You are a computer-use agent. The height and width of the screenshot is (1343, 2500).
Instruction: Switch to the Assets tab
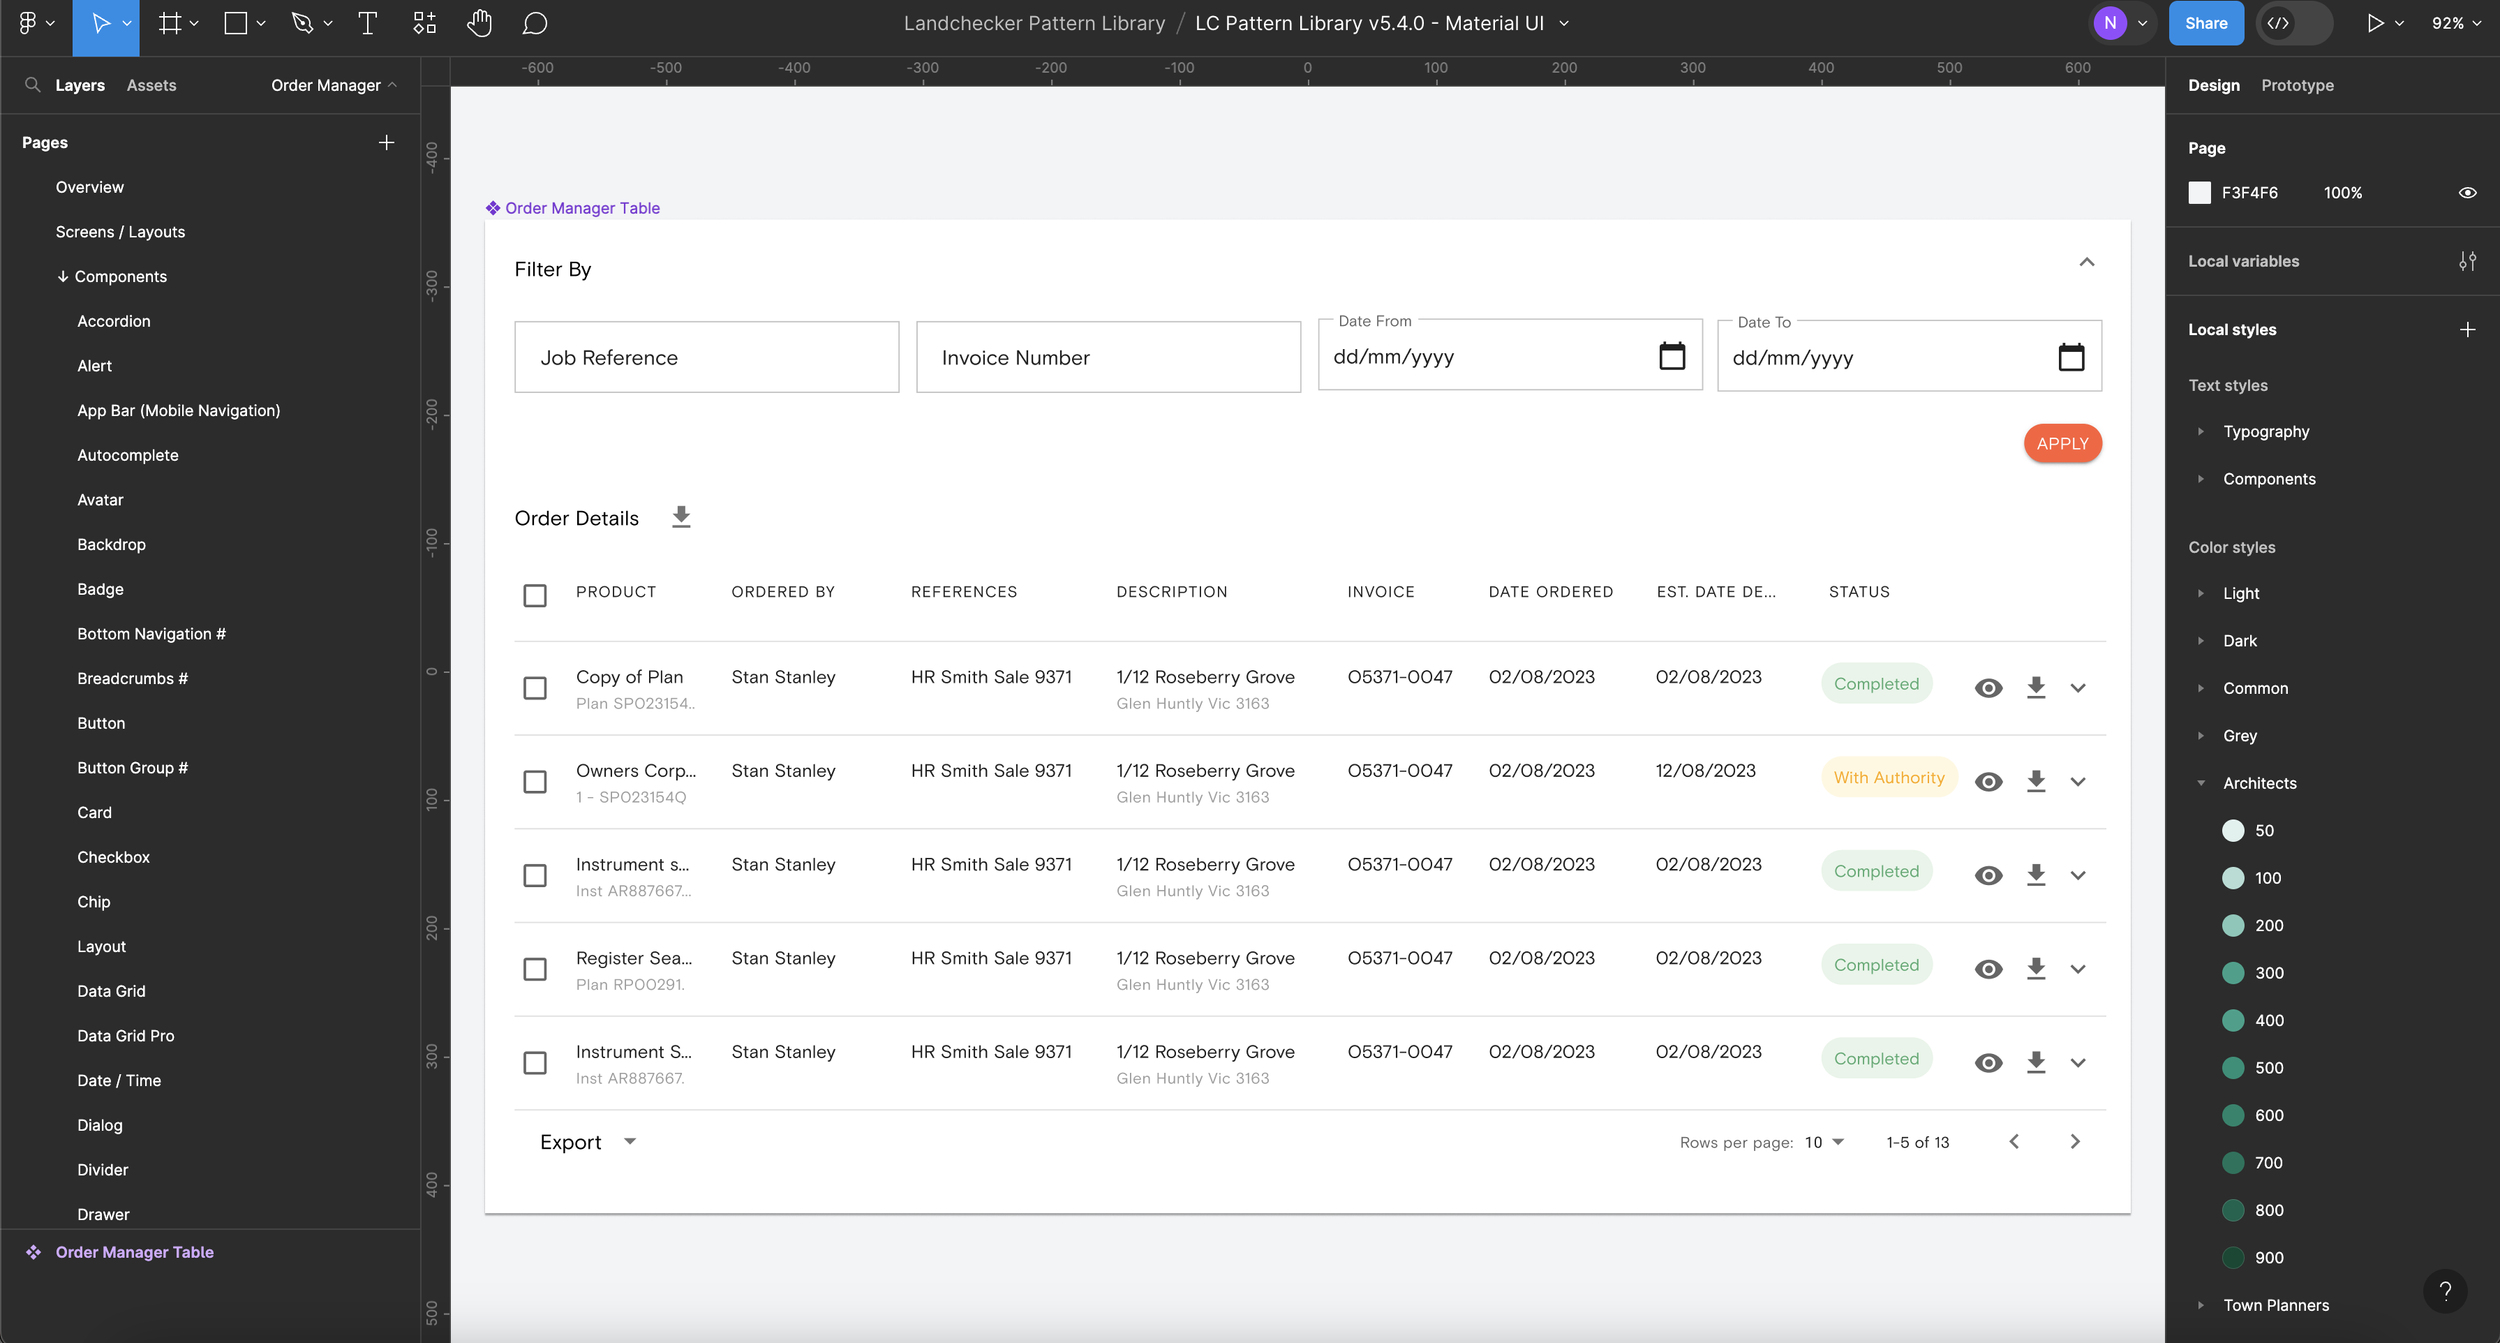(151, 85)
